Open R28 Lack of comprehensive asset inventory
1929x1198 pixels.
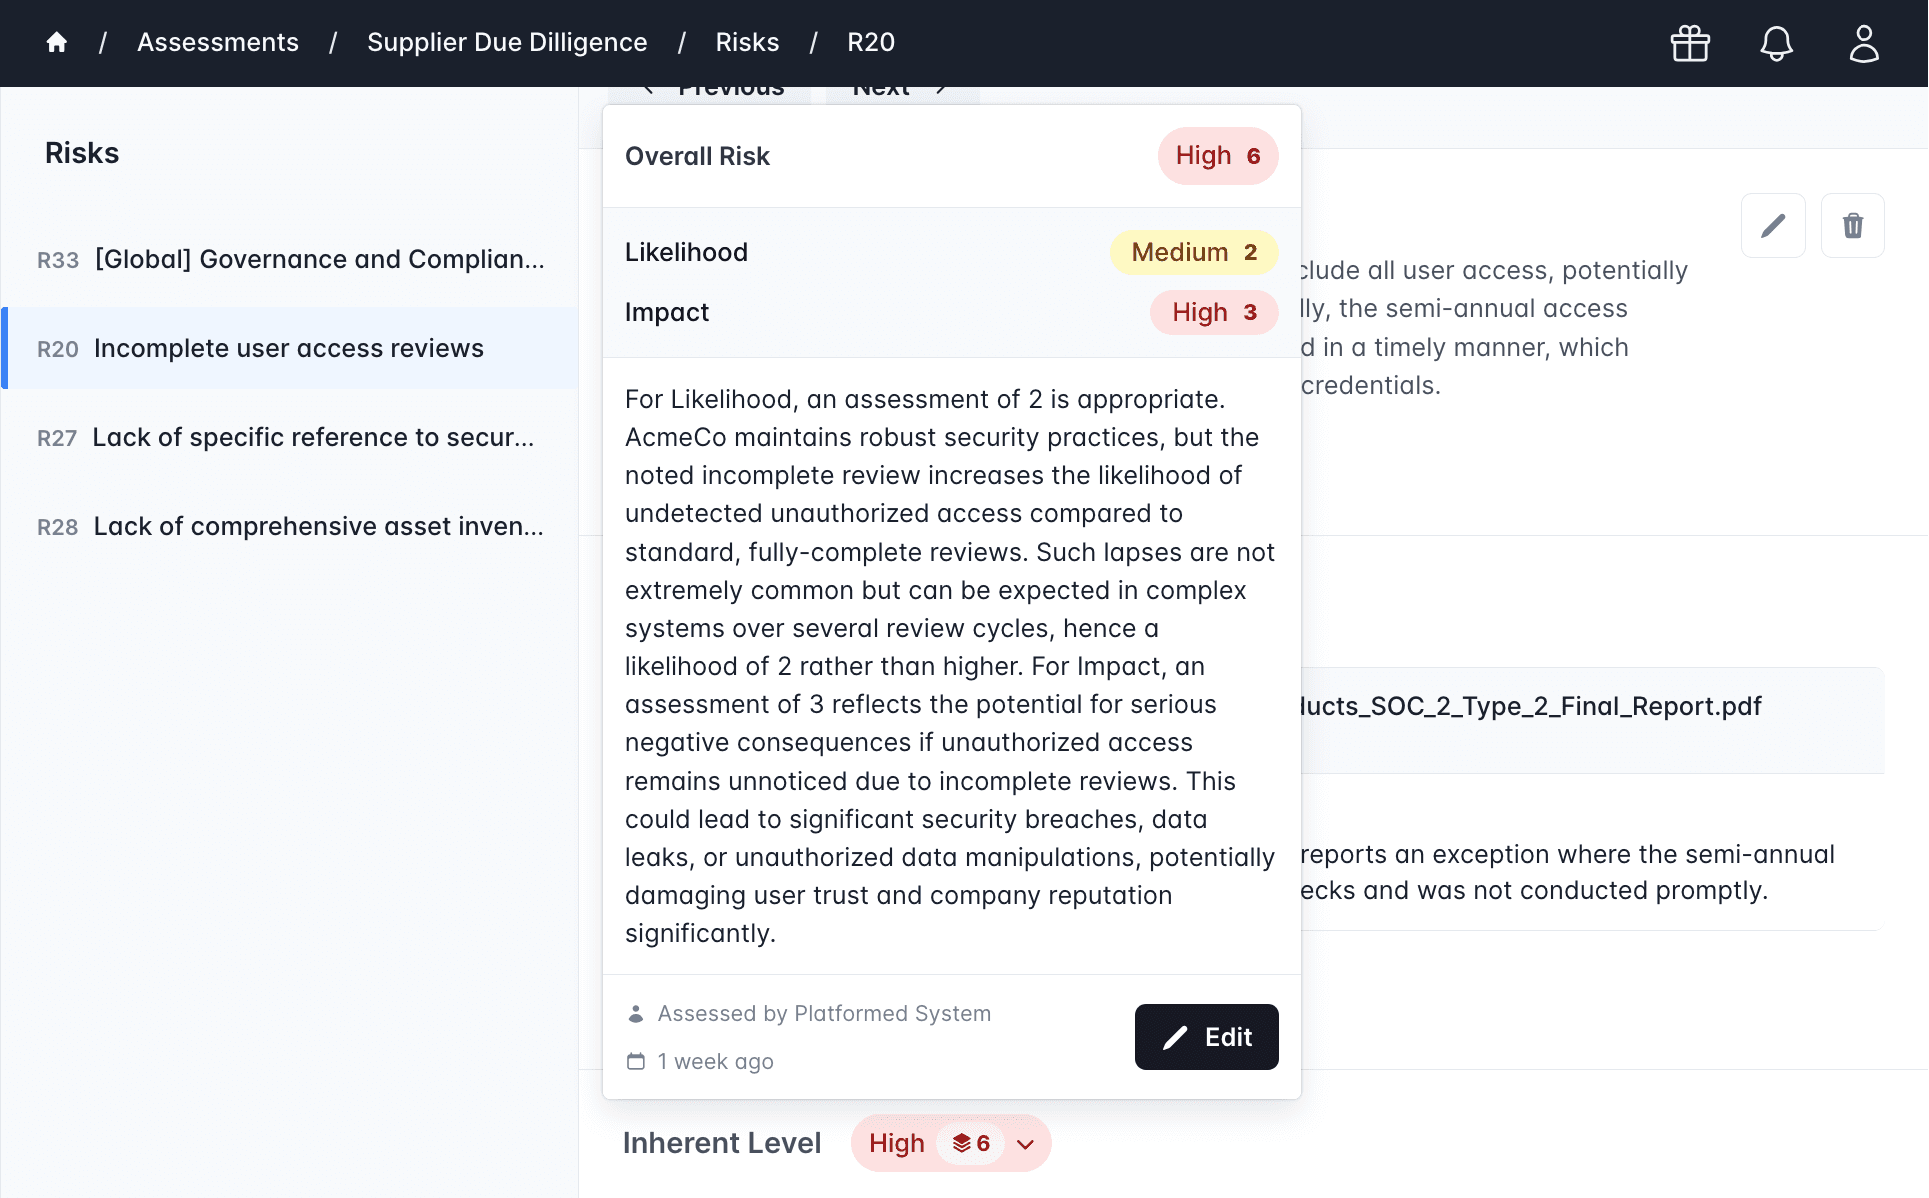tap(291, 526)
